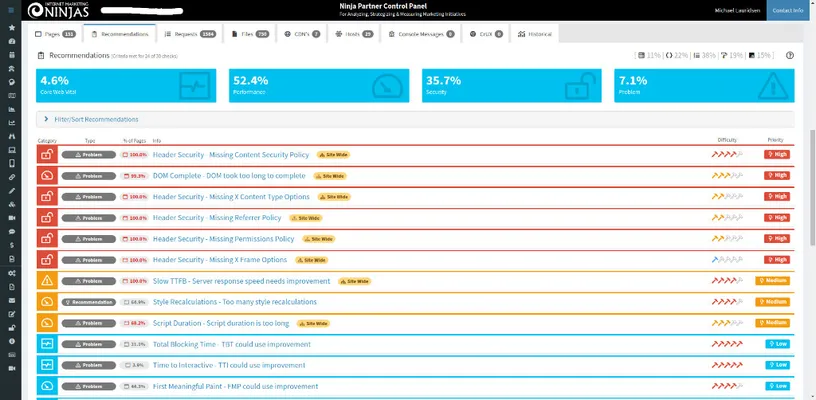The image size is (816, 400).
Task: Click the pulse icon on Total Blocking Time row
Action: pos(47,344)
